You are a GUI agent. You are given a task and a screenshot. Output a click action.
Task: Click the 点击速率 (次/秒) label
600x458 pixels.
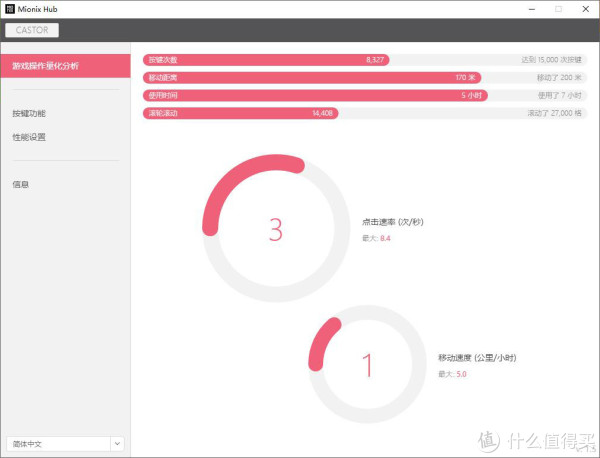393,222
